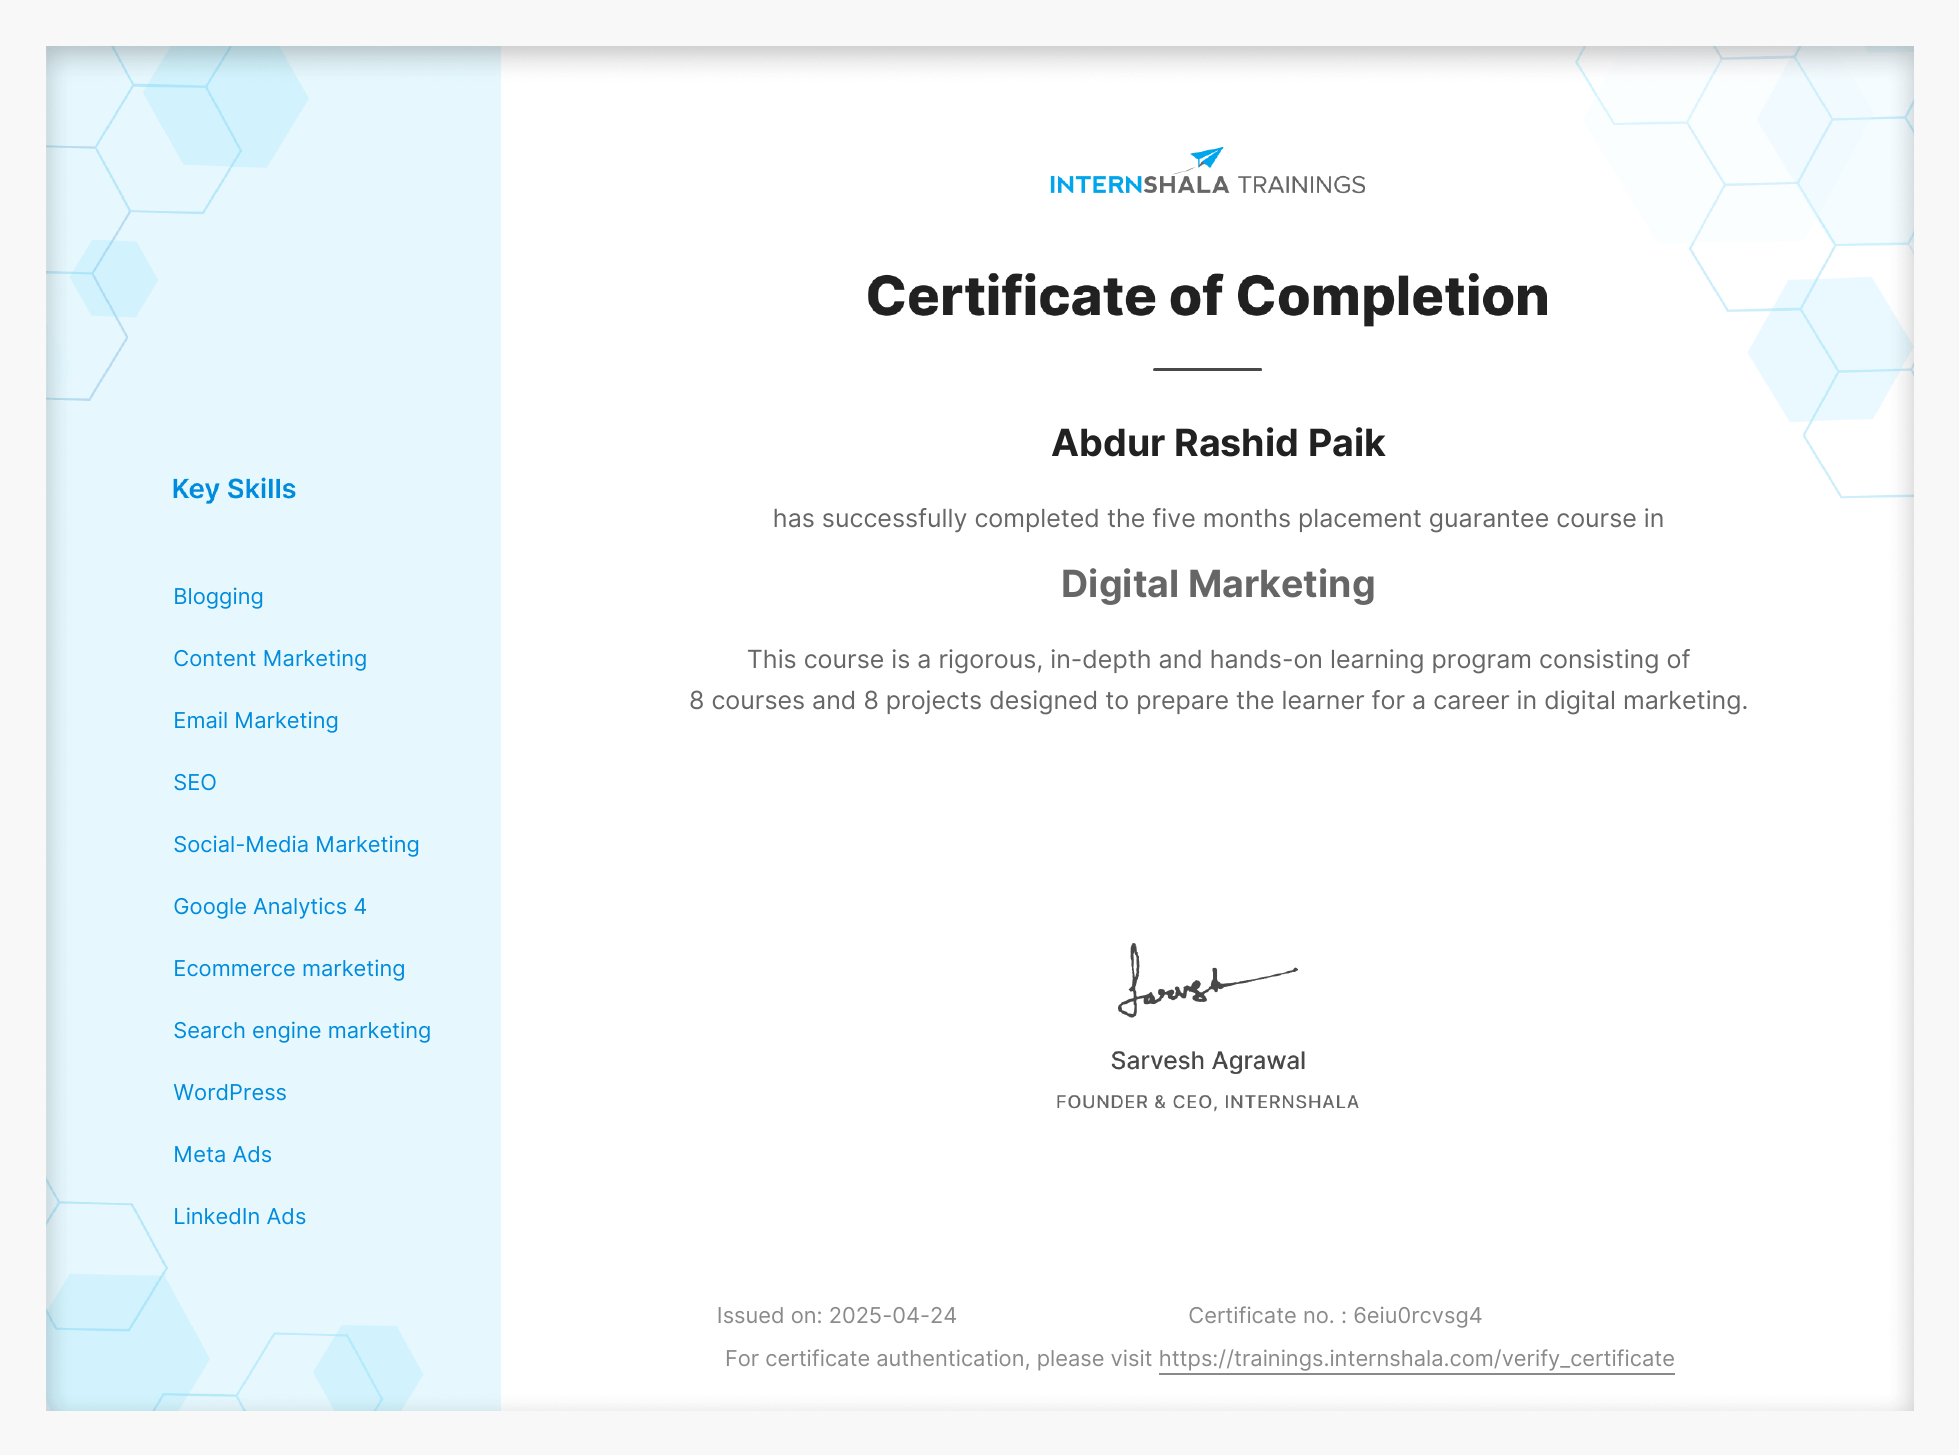Click the Internshala paper plane logo icon

[1207, 158]
